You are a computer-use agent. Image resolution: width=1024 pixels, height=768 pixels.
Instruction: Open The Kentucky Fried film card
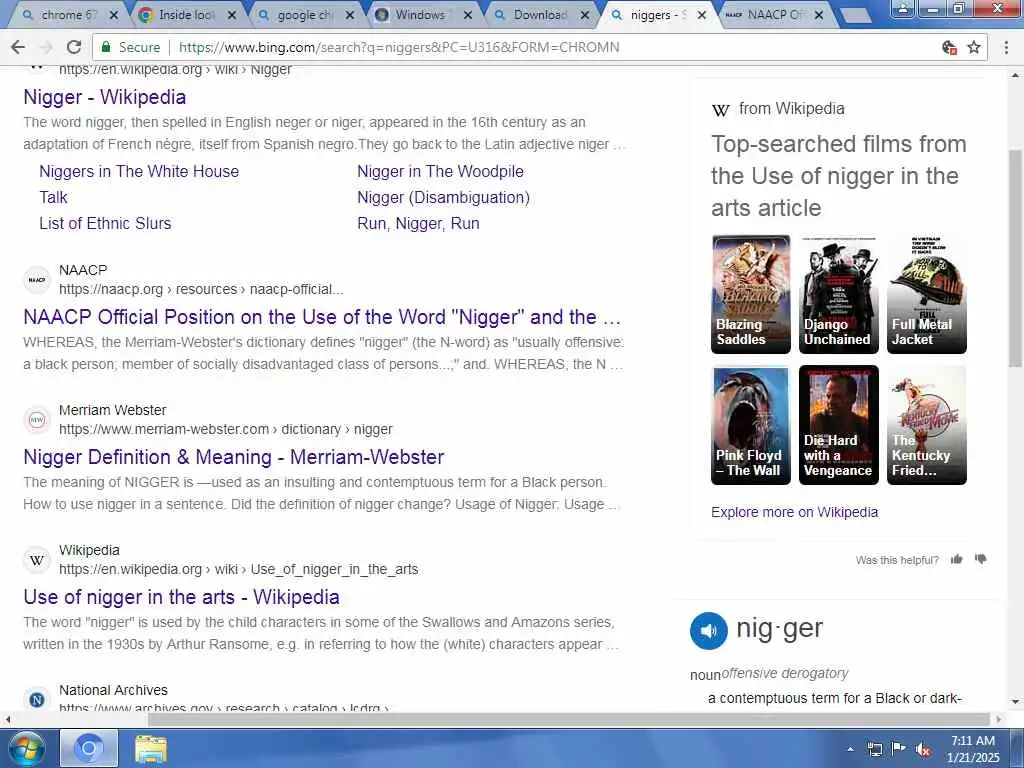[x=927, y=425]
